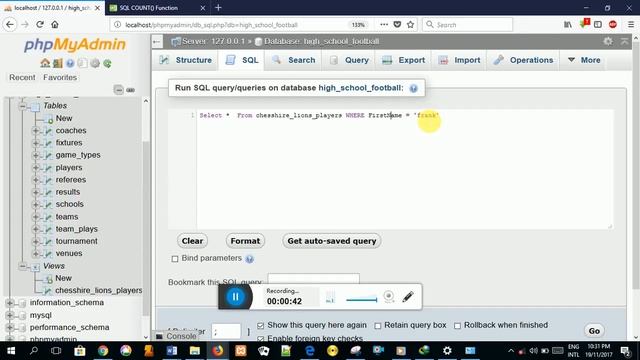Switch to the Export tab

[x=403, y=60]
